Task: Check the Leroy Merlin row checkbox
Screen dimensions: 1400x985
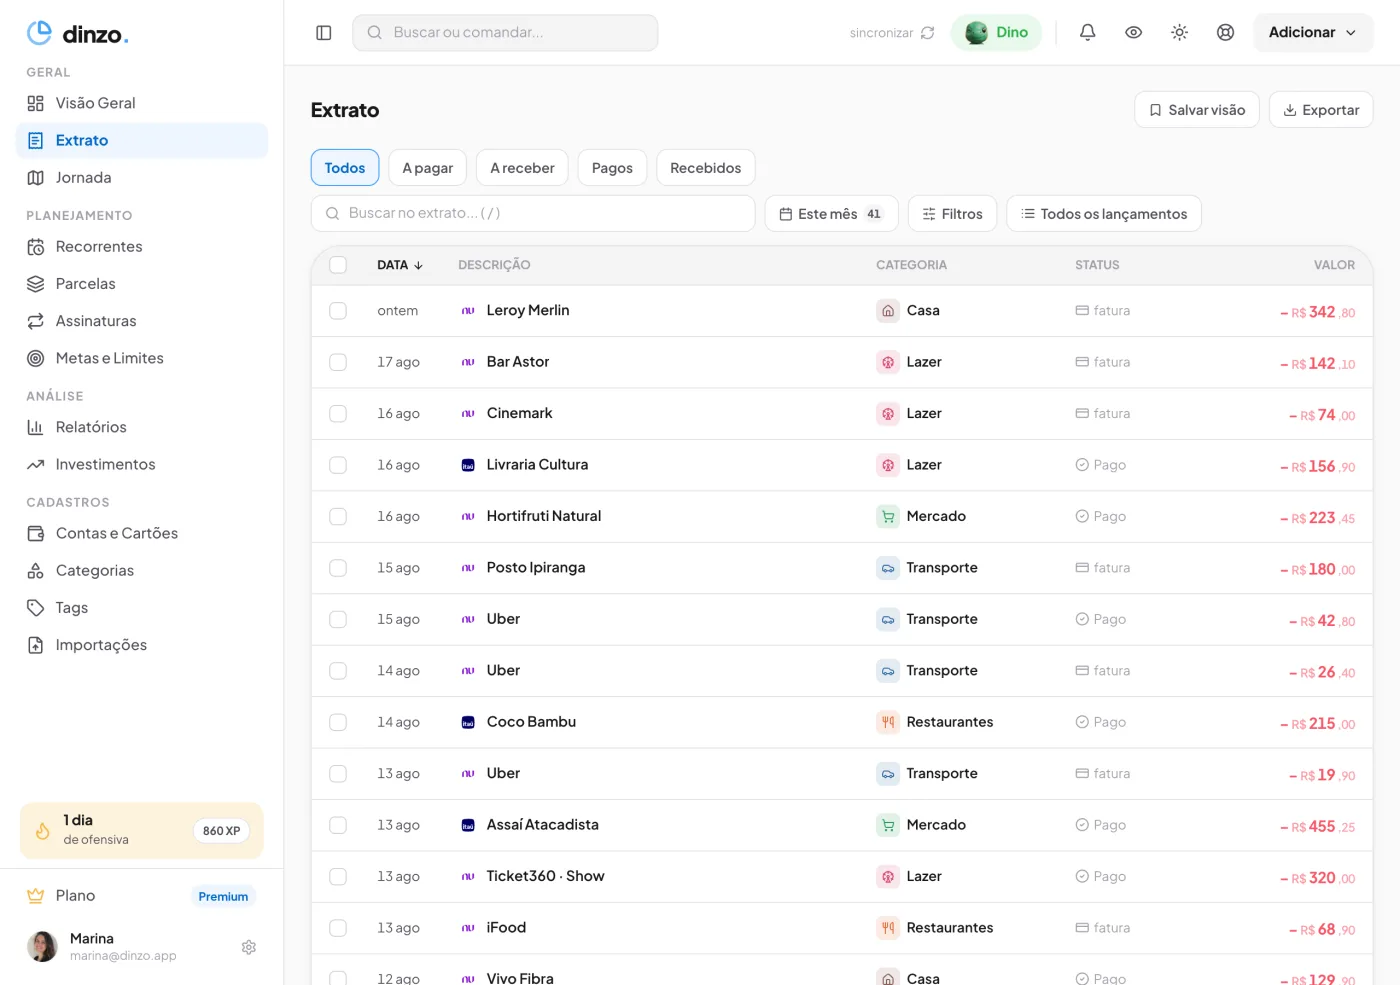Action: pos(338,311)
